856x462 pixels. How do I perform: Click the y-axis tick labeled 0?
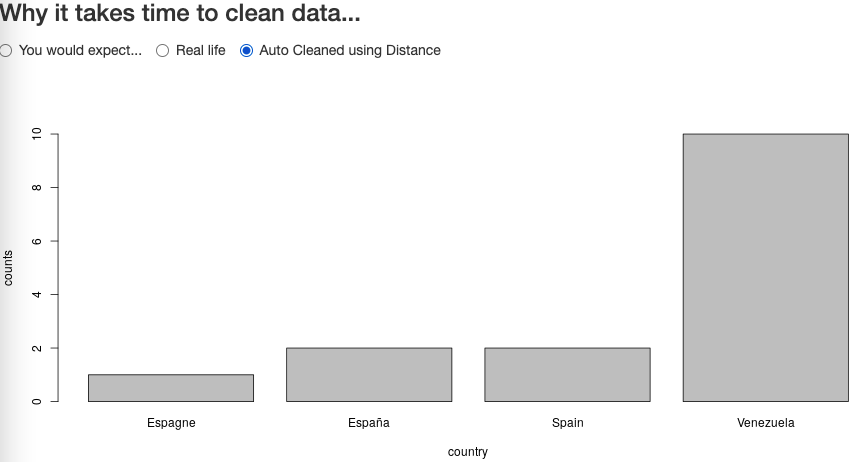pos(37,401)
